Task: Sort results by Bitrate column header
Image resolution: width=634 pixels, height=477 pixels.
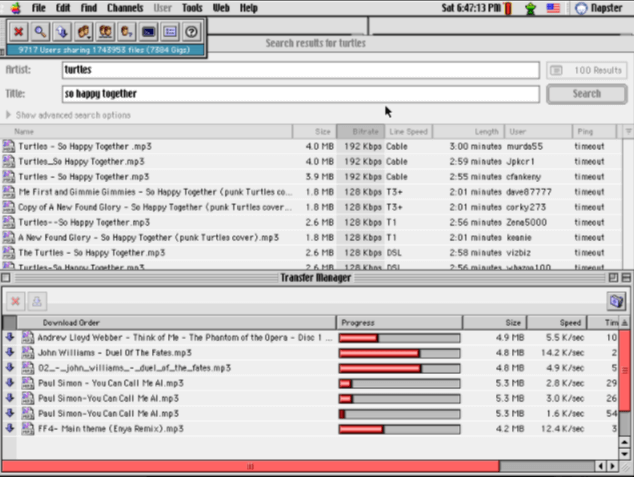Action: 360,131
